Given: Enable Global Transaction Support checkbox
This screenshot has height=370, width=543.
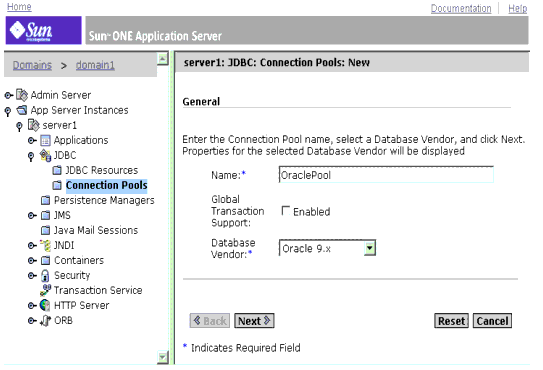Looking at the screenshot, I should 286,211.
